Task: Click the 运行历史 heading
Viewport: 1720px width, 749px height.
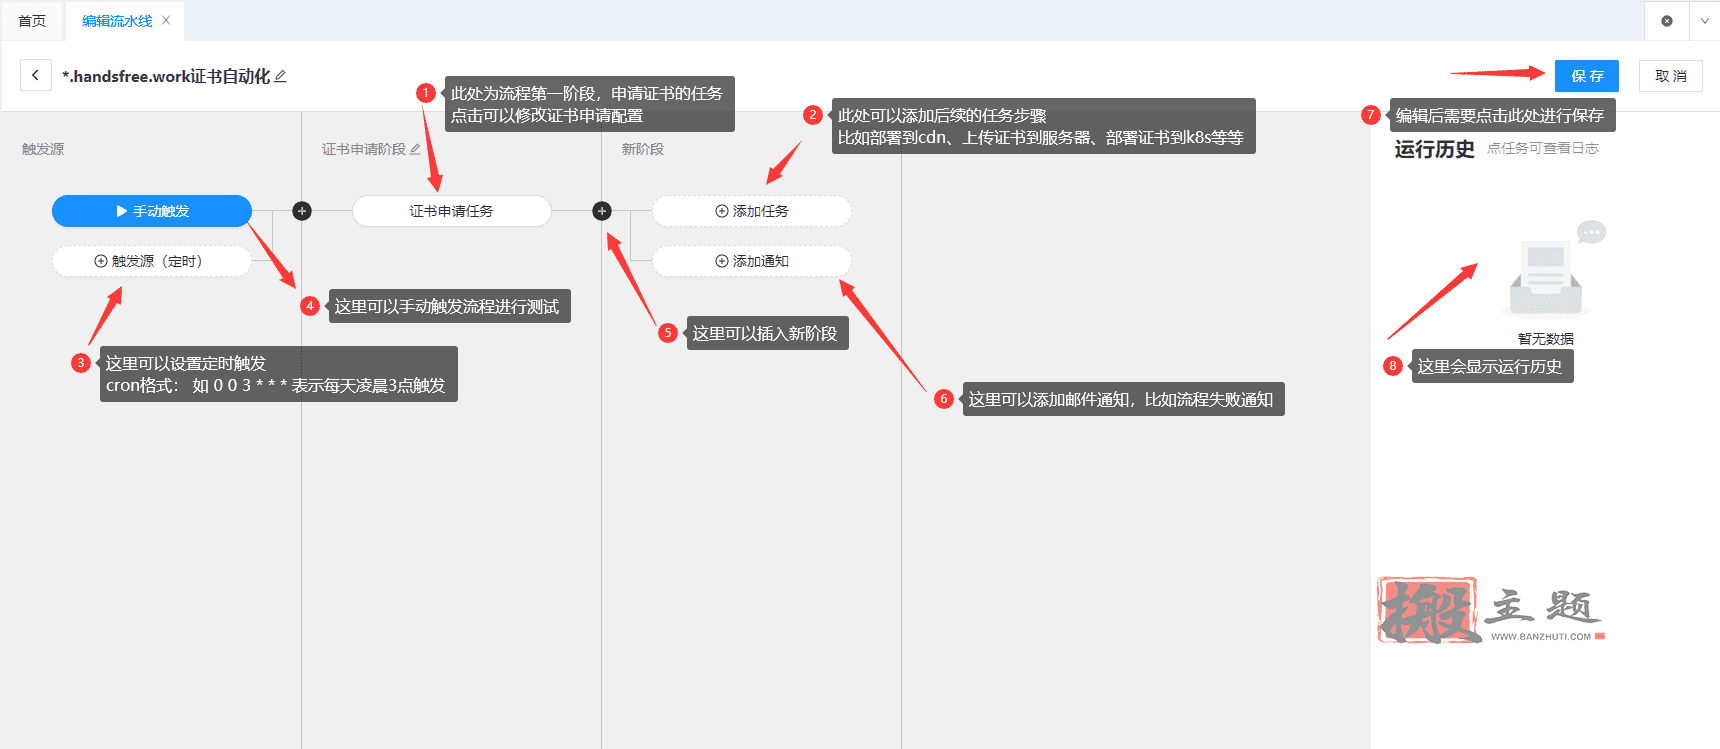Action: [1435, 149]
